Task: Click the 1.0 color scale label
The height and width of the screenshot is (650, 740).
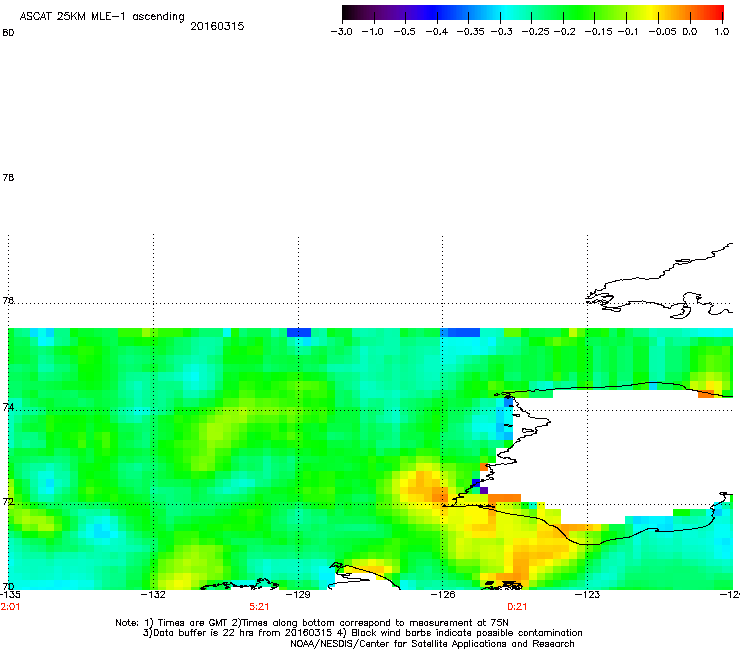Action: click(x=722, y=32)
